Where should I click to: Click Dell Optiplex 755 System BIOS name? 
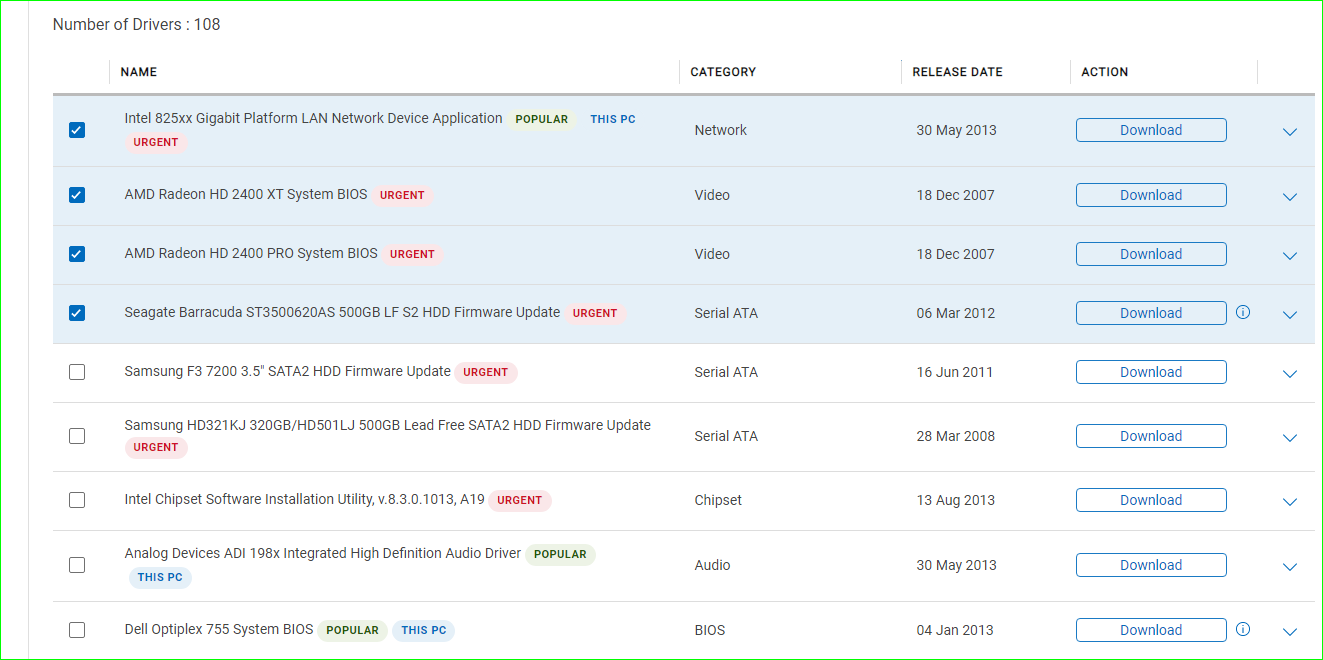(219, 629)
